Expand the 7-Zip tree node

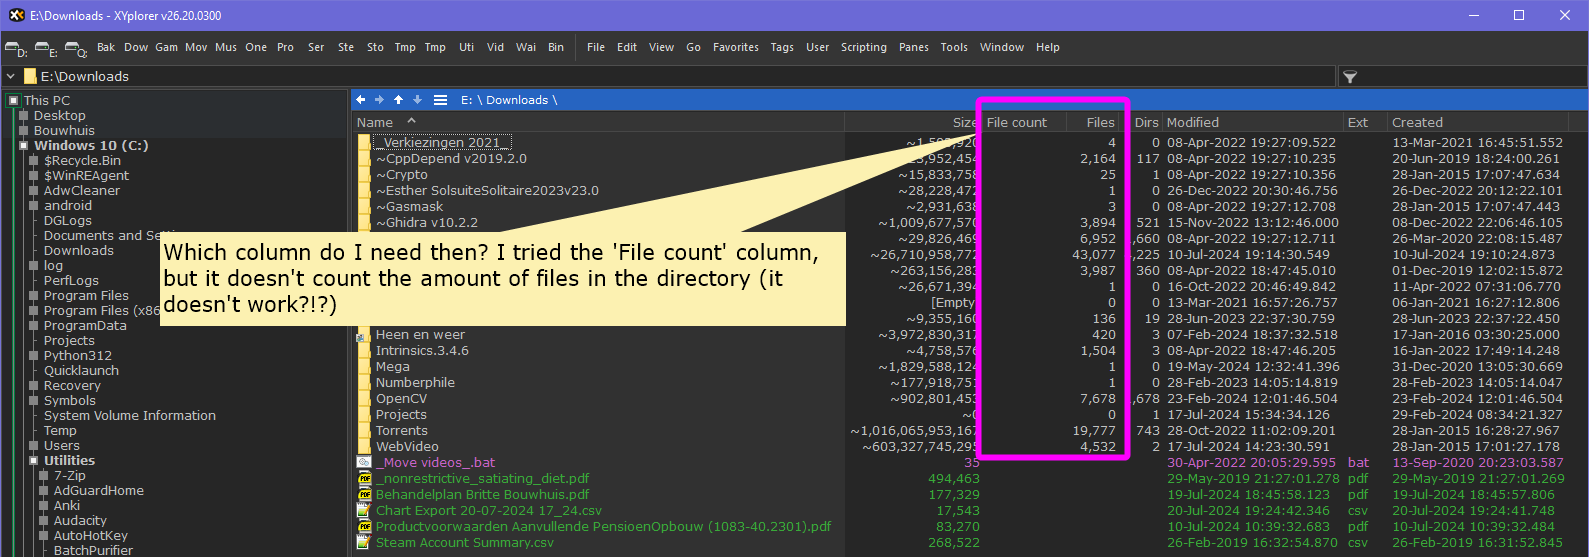(x=43, y=475)
